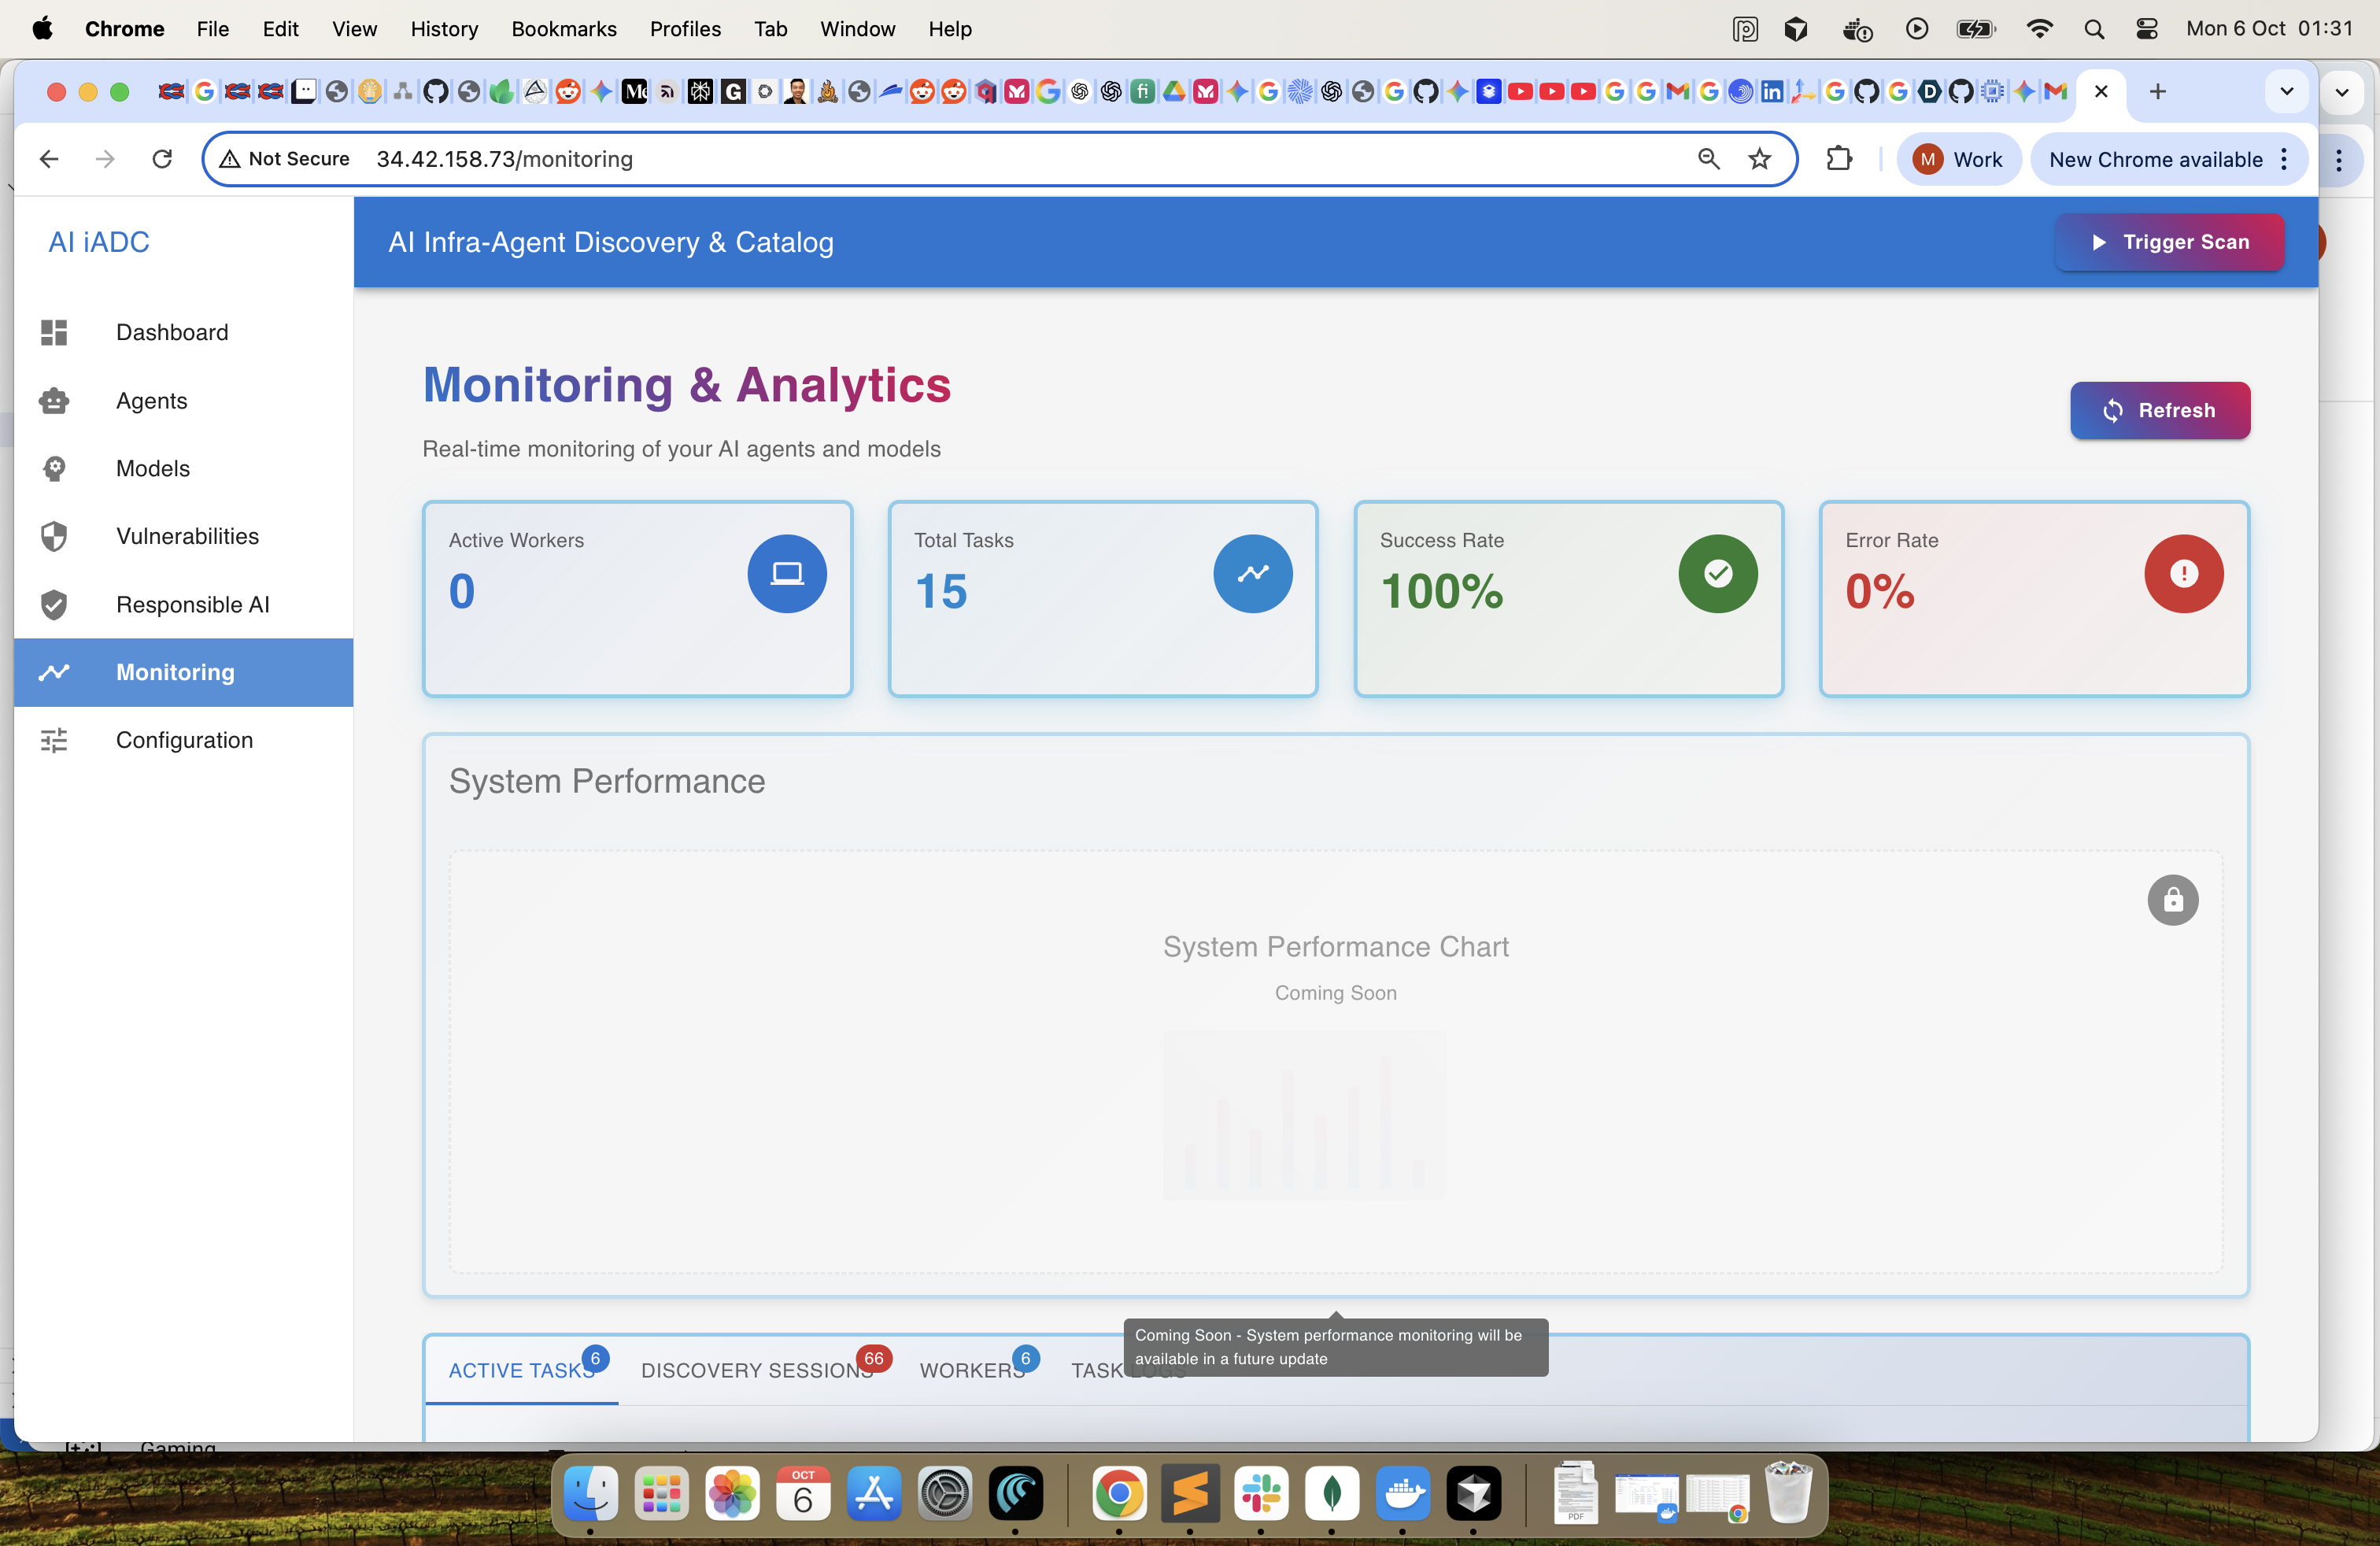2380x1546 pixels.
Task: Open the Chrome extensions puzzle icon
Action: pyautogui.click(x=1839, y=159)
